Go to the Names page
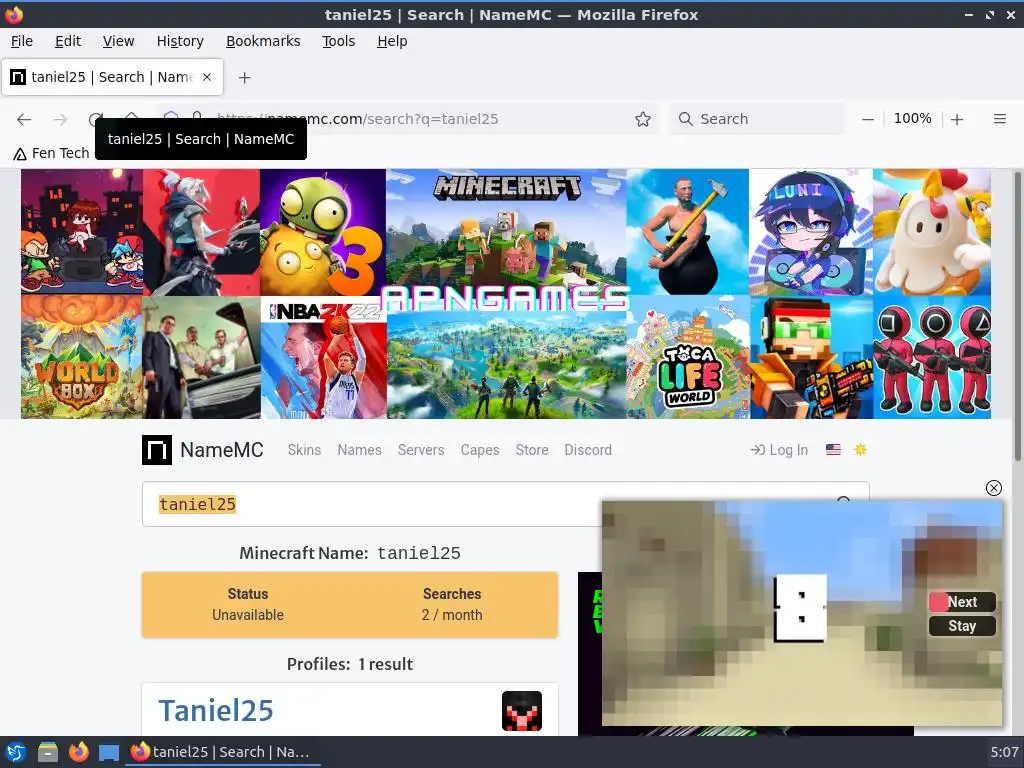Screen dimensions: 1024x768 click(x=359, y=450)
